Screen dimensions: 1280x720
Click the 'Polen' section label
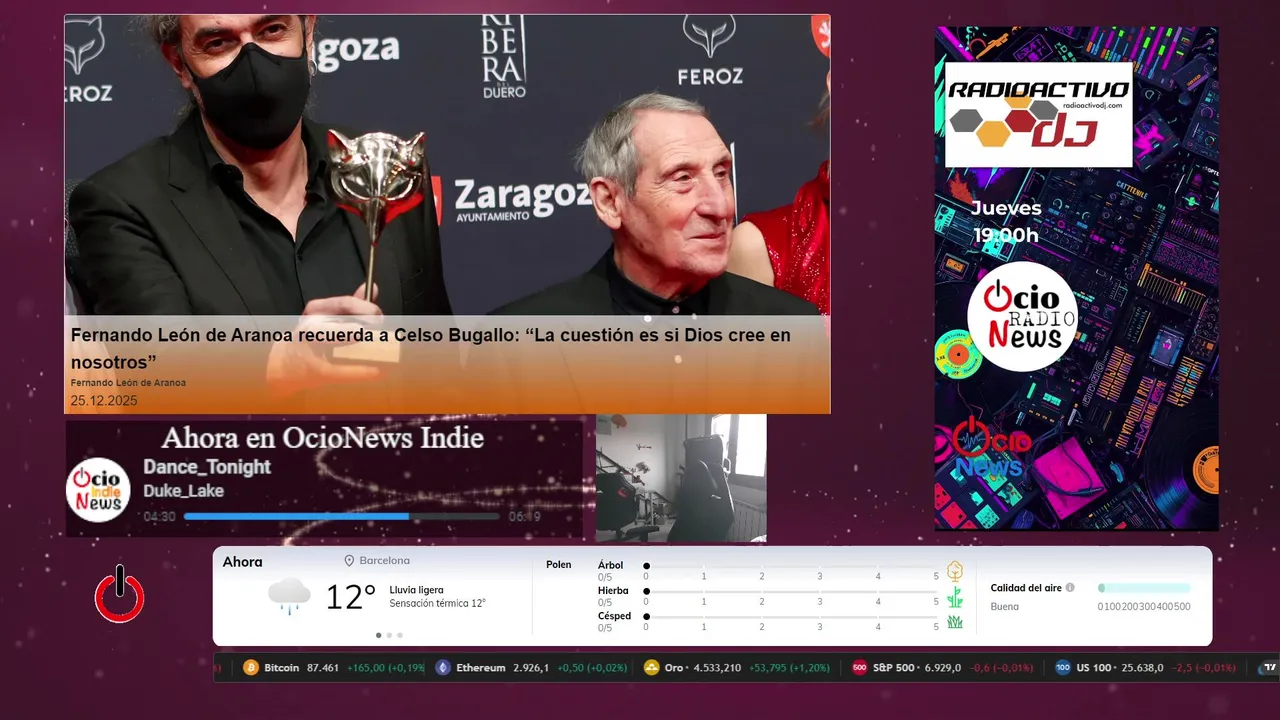tap(558, 565)
